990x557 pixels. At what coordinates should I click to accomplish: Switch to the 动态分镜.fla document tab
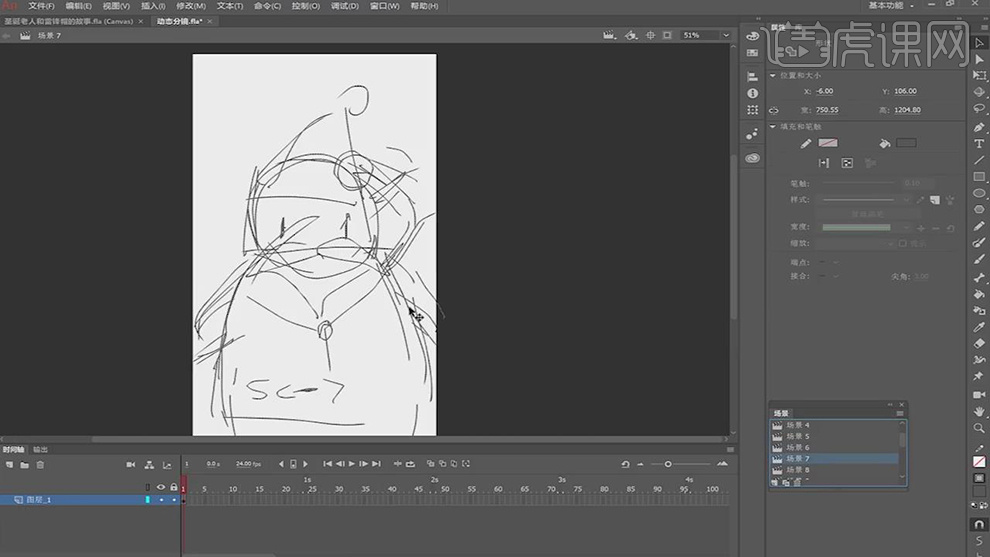179,21
